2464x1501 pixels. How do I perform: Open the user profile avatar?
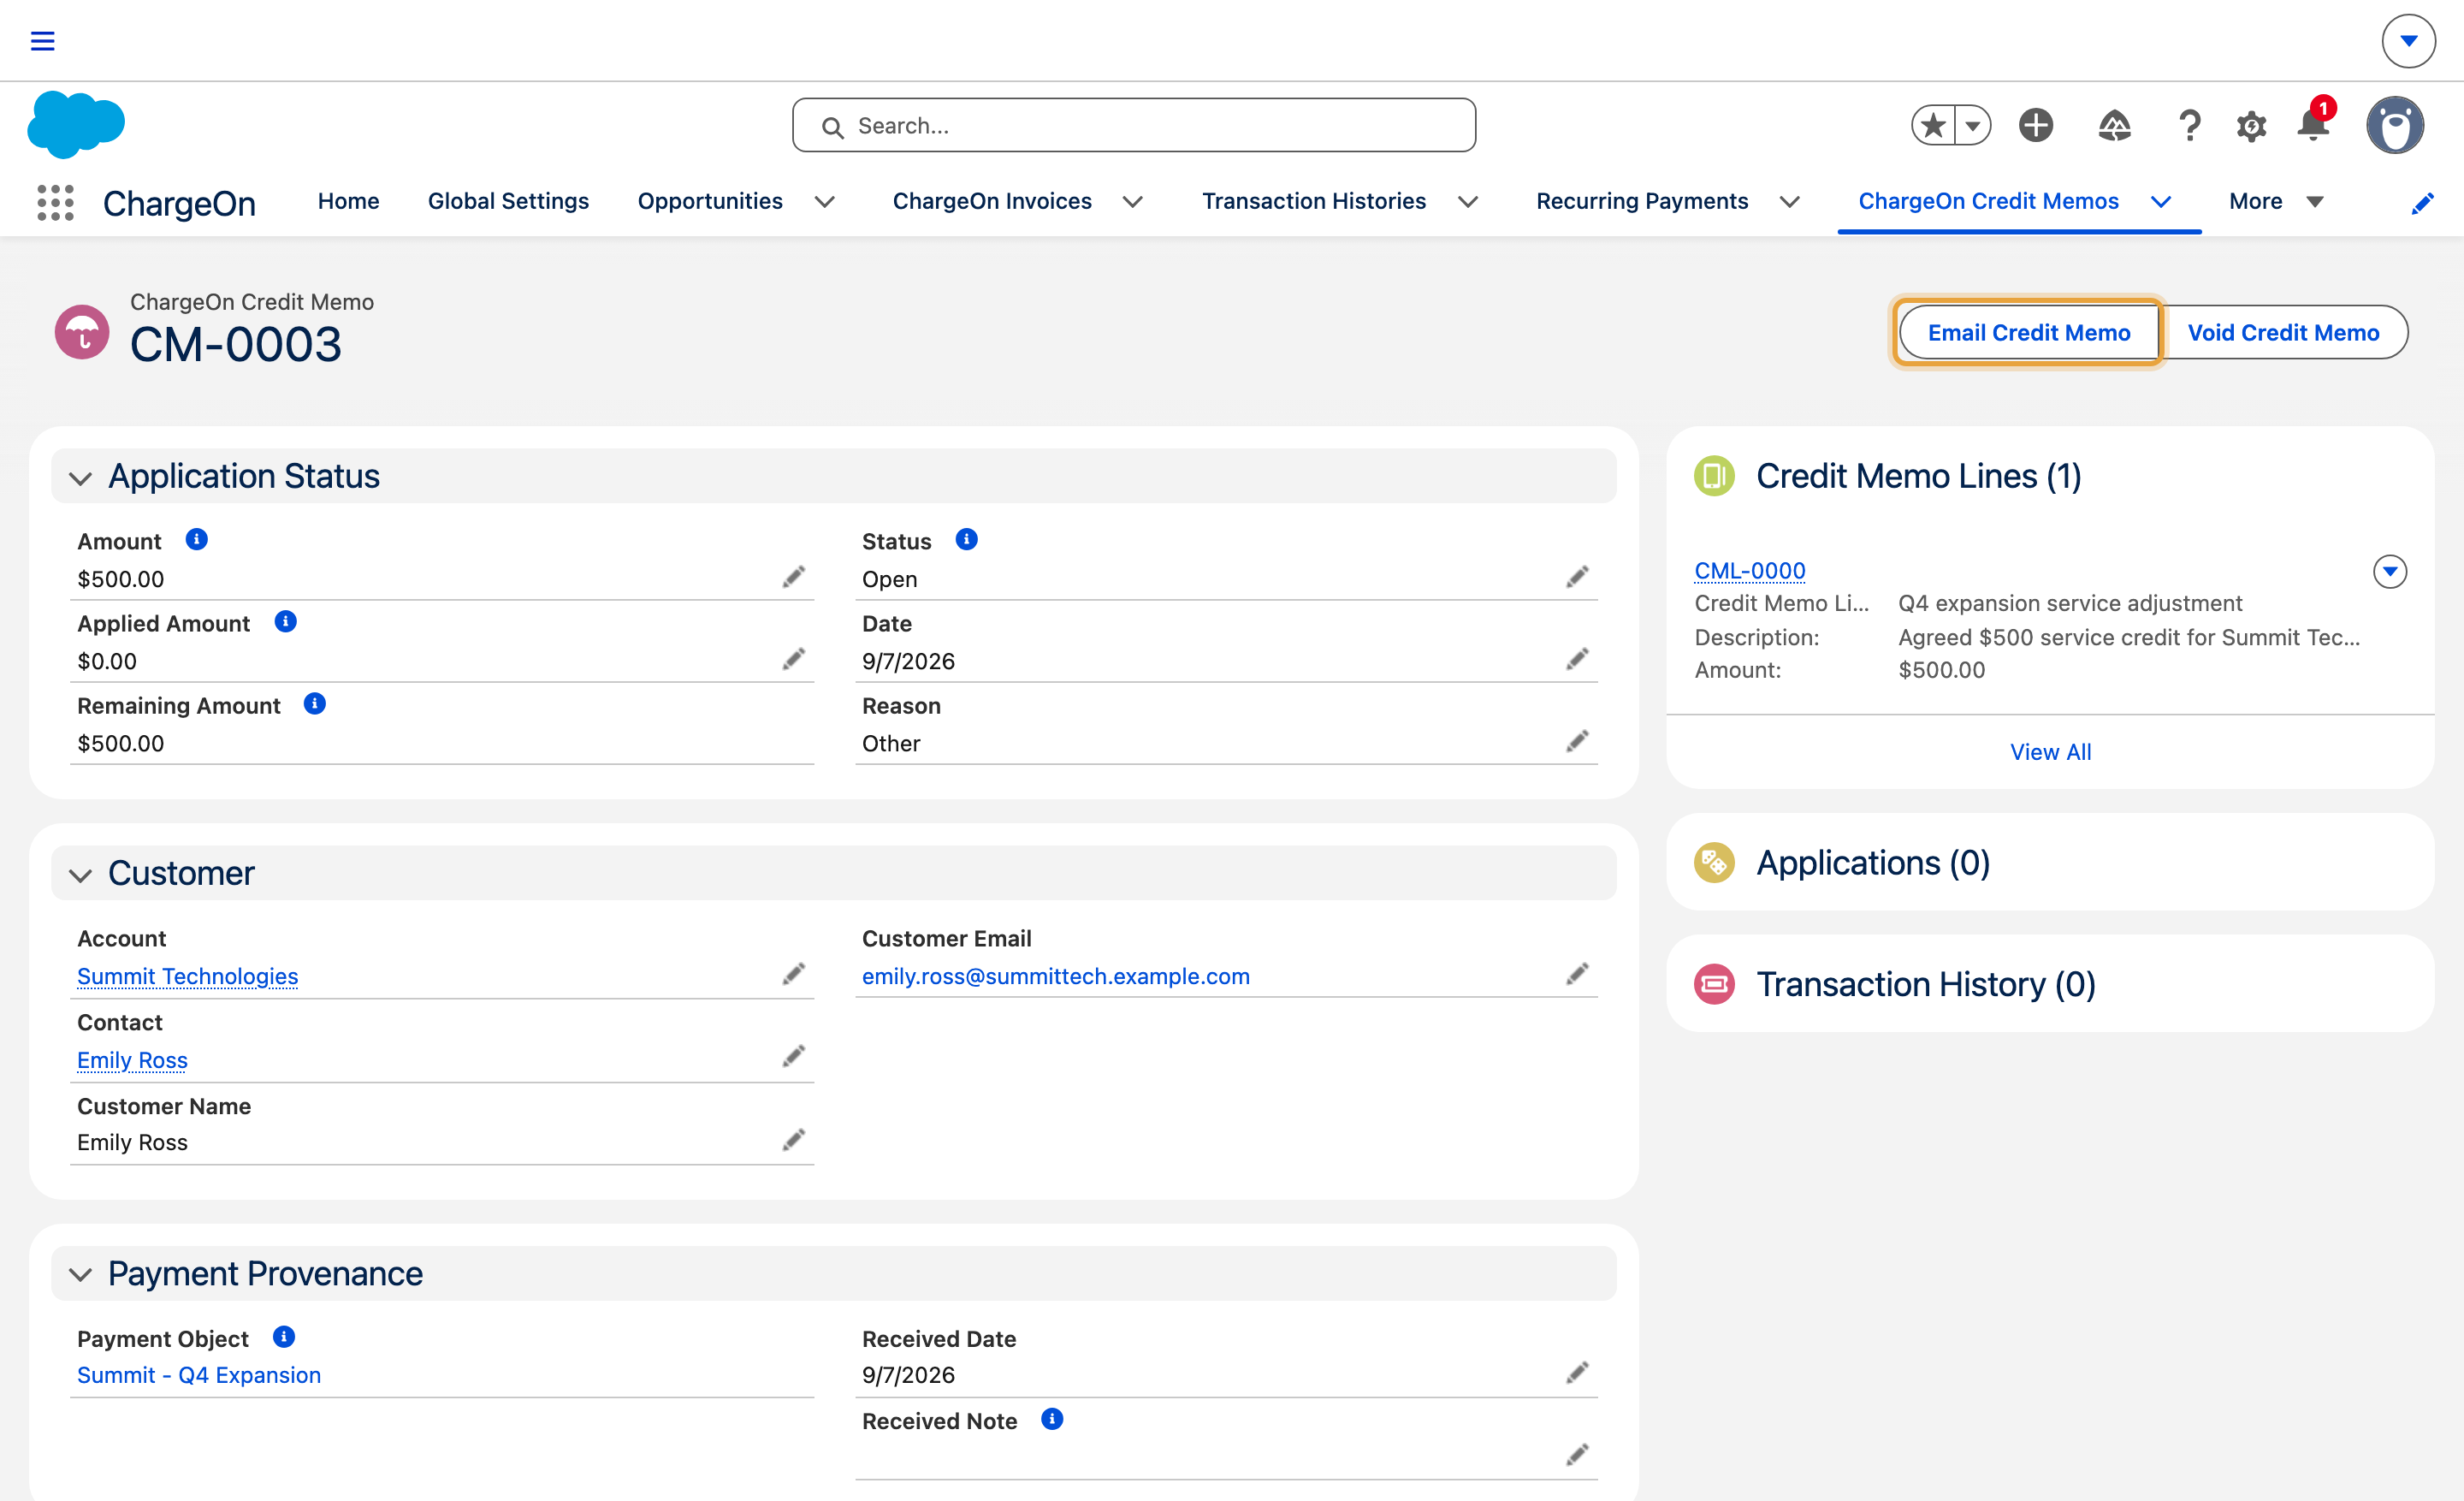[2395, 125]
